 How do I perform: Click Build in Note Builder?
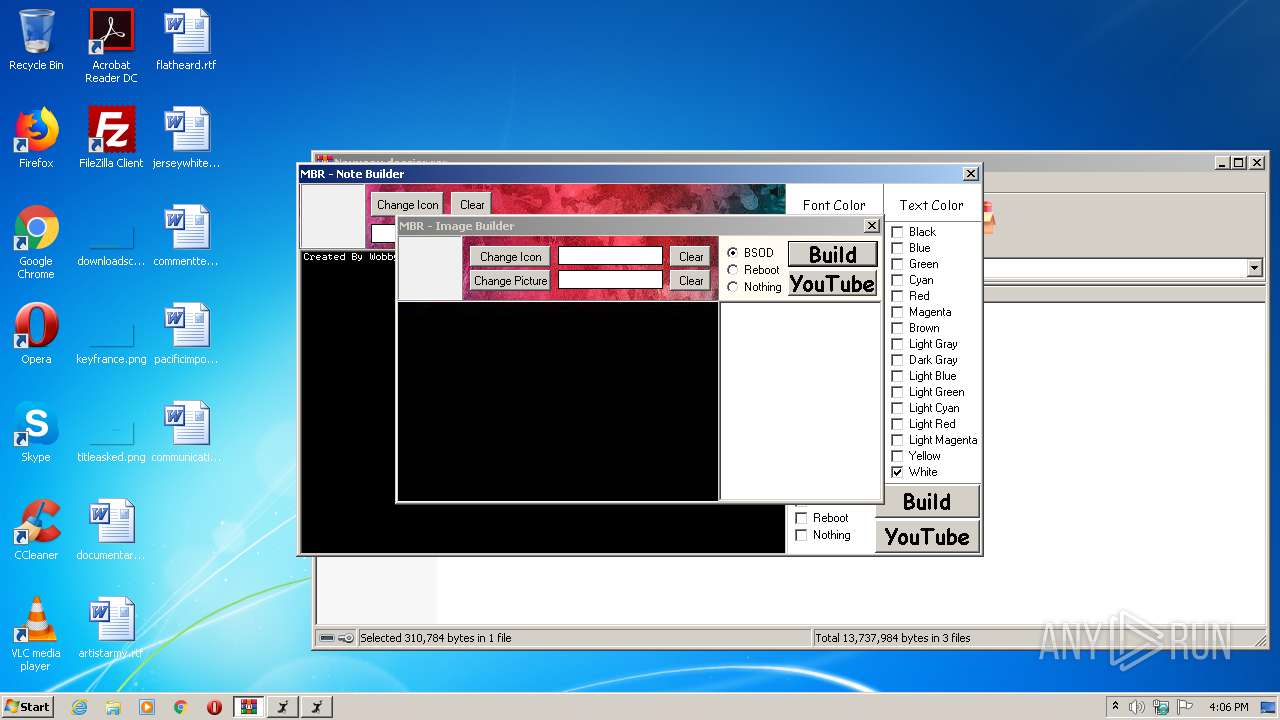click(x=926, y=501)
